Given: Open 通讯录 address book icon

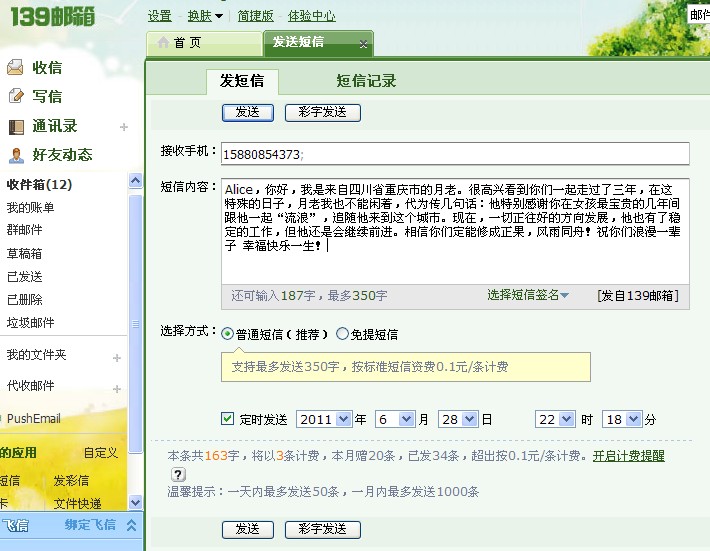Looking at the screenshot, I should point(15,126).
